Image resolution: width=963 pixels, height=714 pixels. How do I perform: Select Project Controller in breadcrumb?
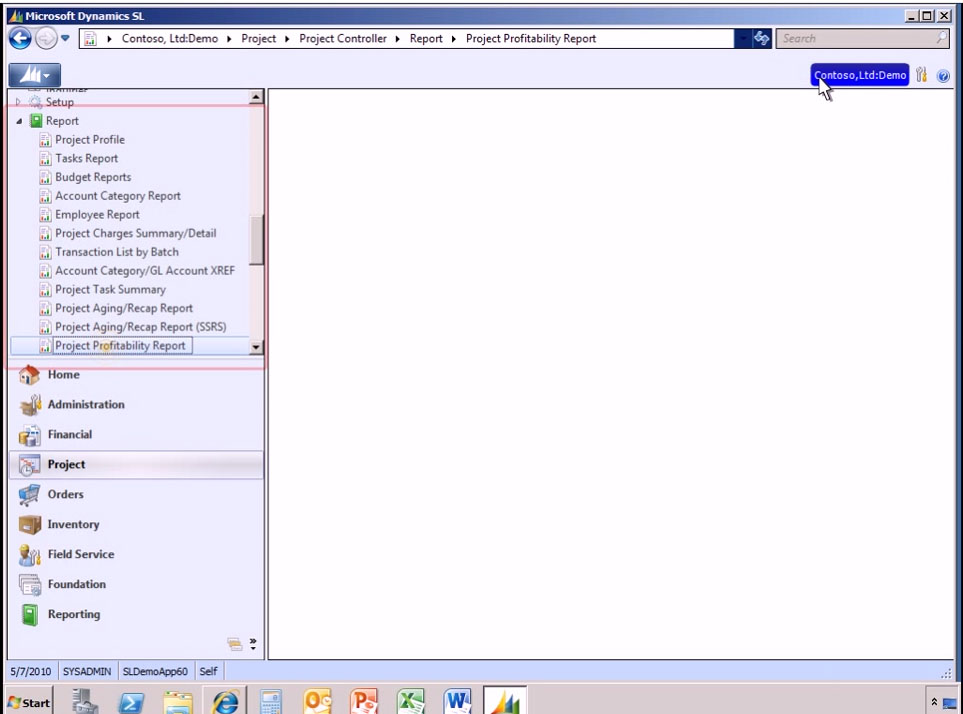343,39
